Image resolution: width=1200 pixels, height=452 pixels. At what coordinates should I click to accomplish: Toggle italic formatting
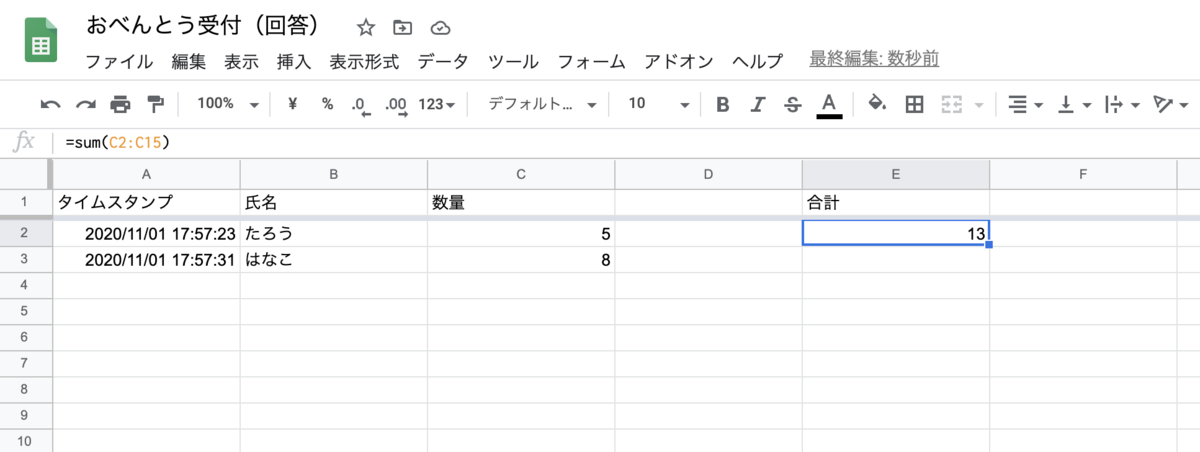(758, 104)
